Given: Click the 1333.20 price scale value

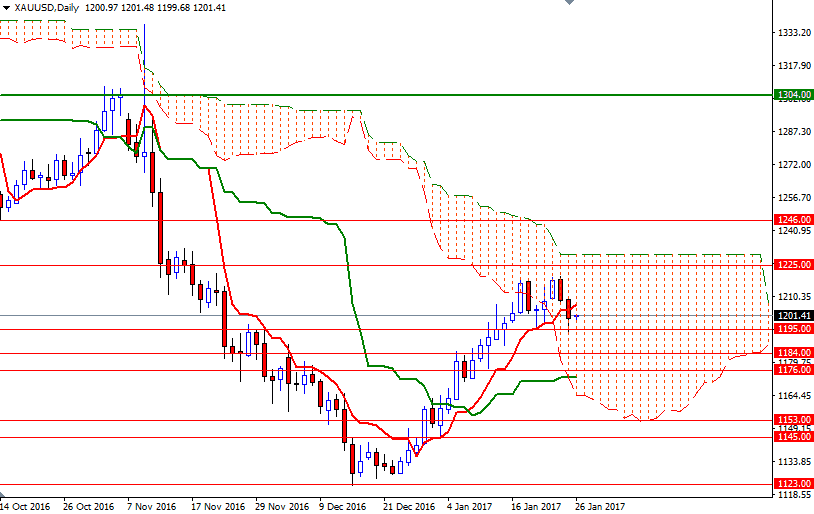Looking at the screenshot, I should 794,33.
